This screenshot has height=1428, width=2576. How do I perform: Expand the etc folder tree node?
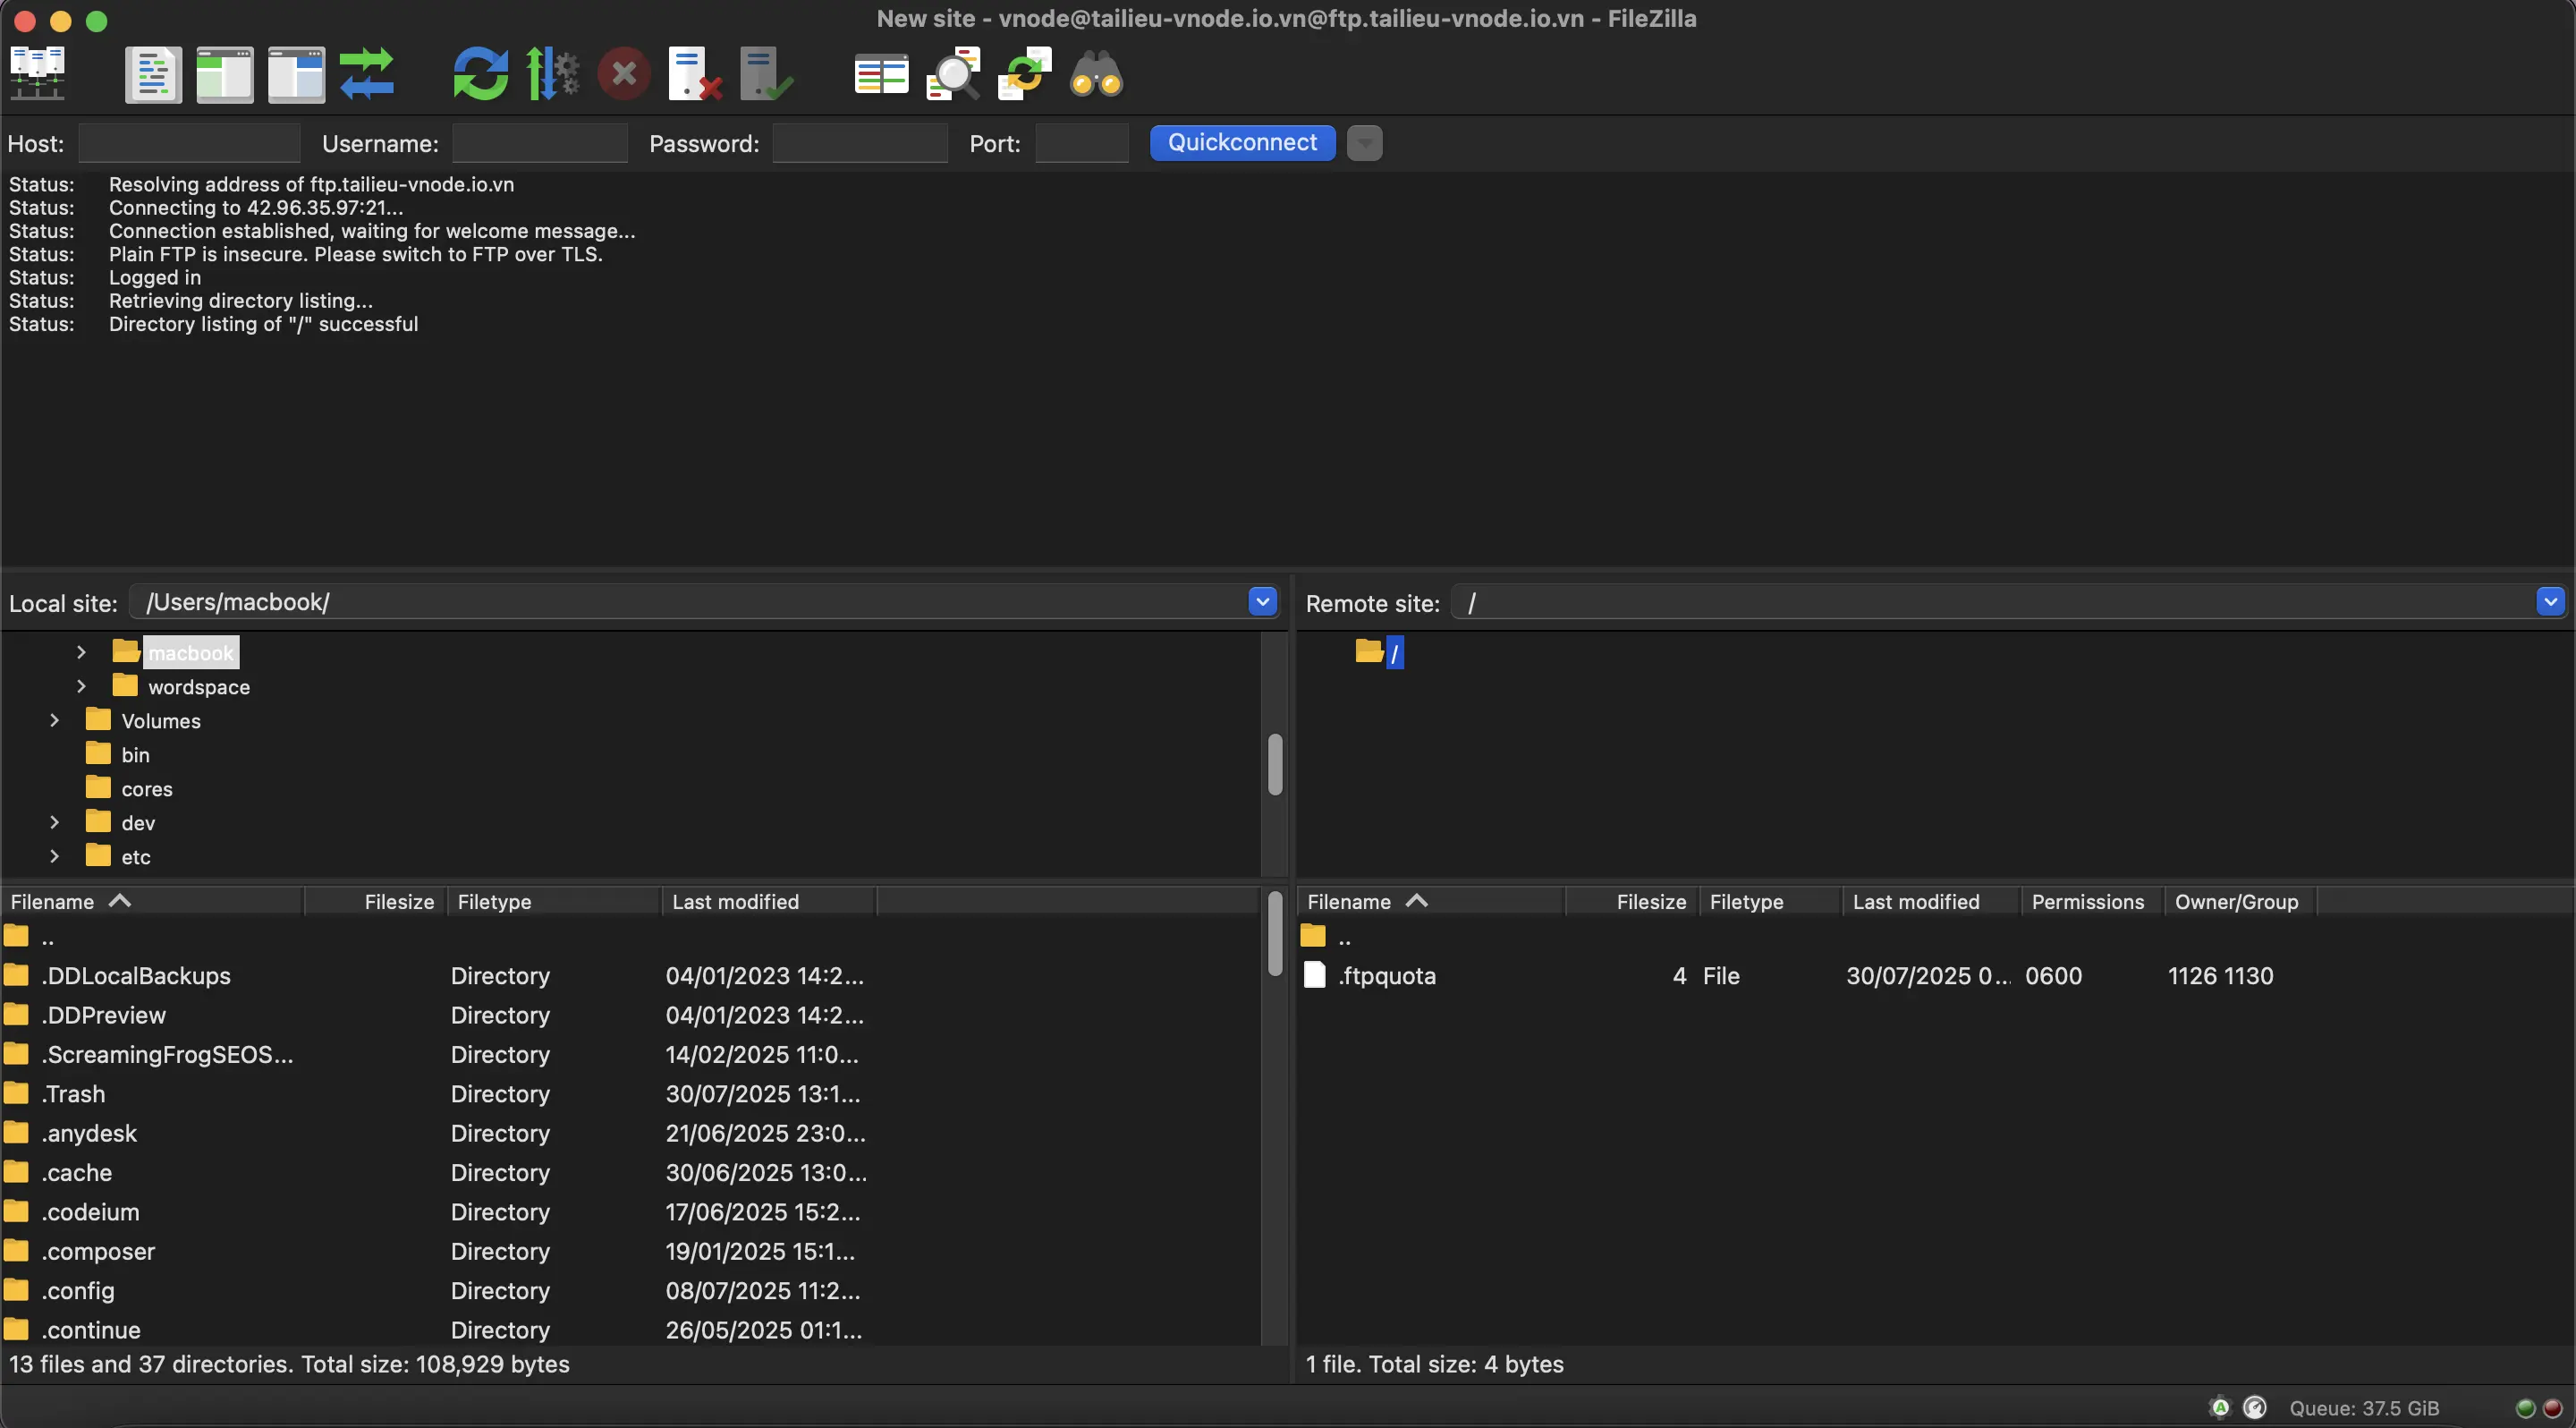[x=55, y=856]
